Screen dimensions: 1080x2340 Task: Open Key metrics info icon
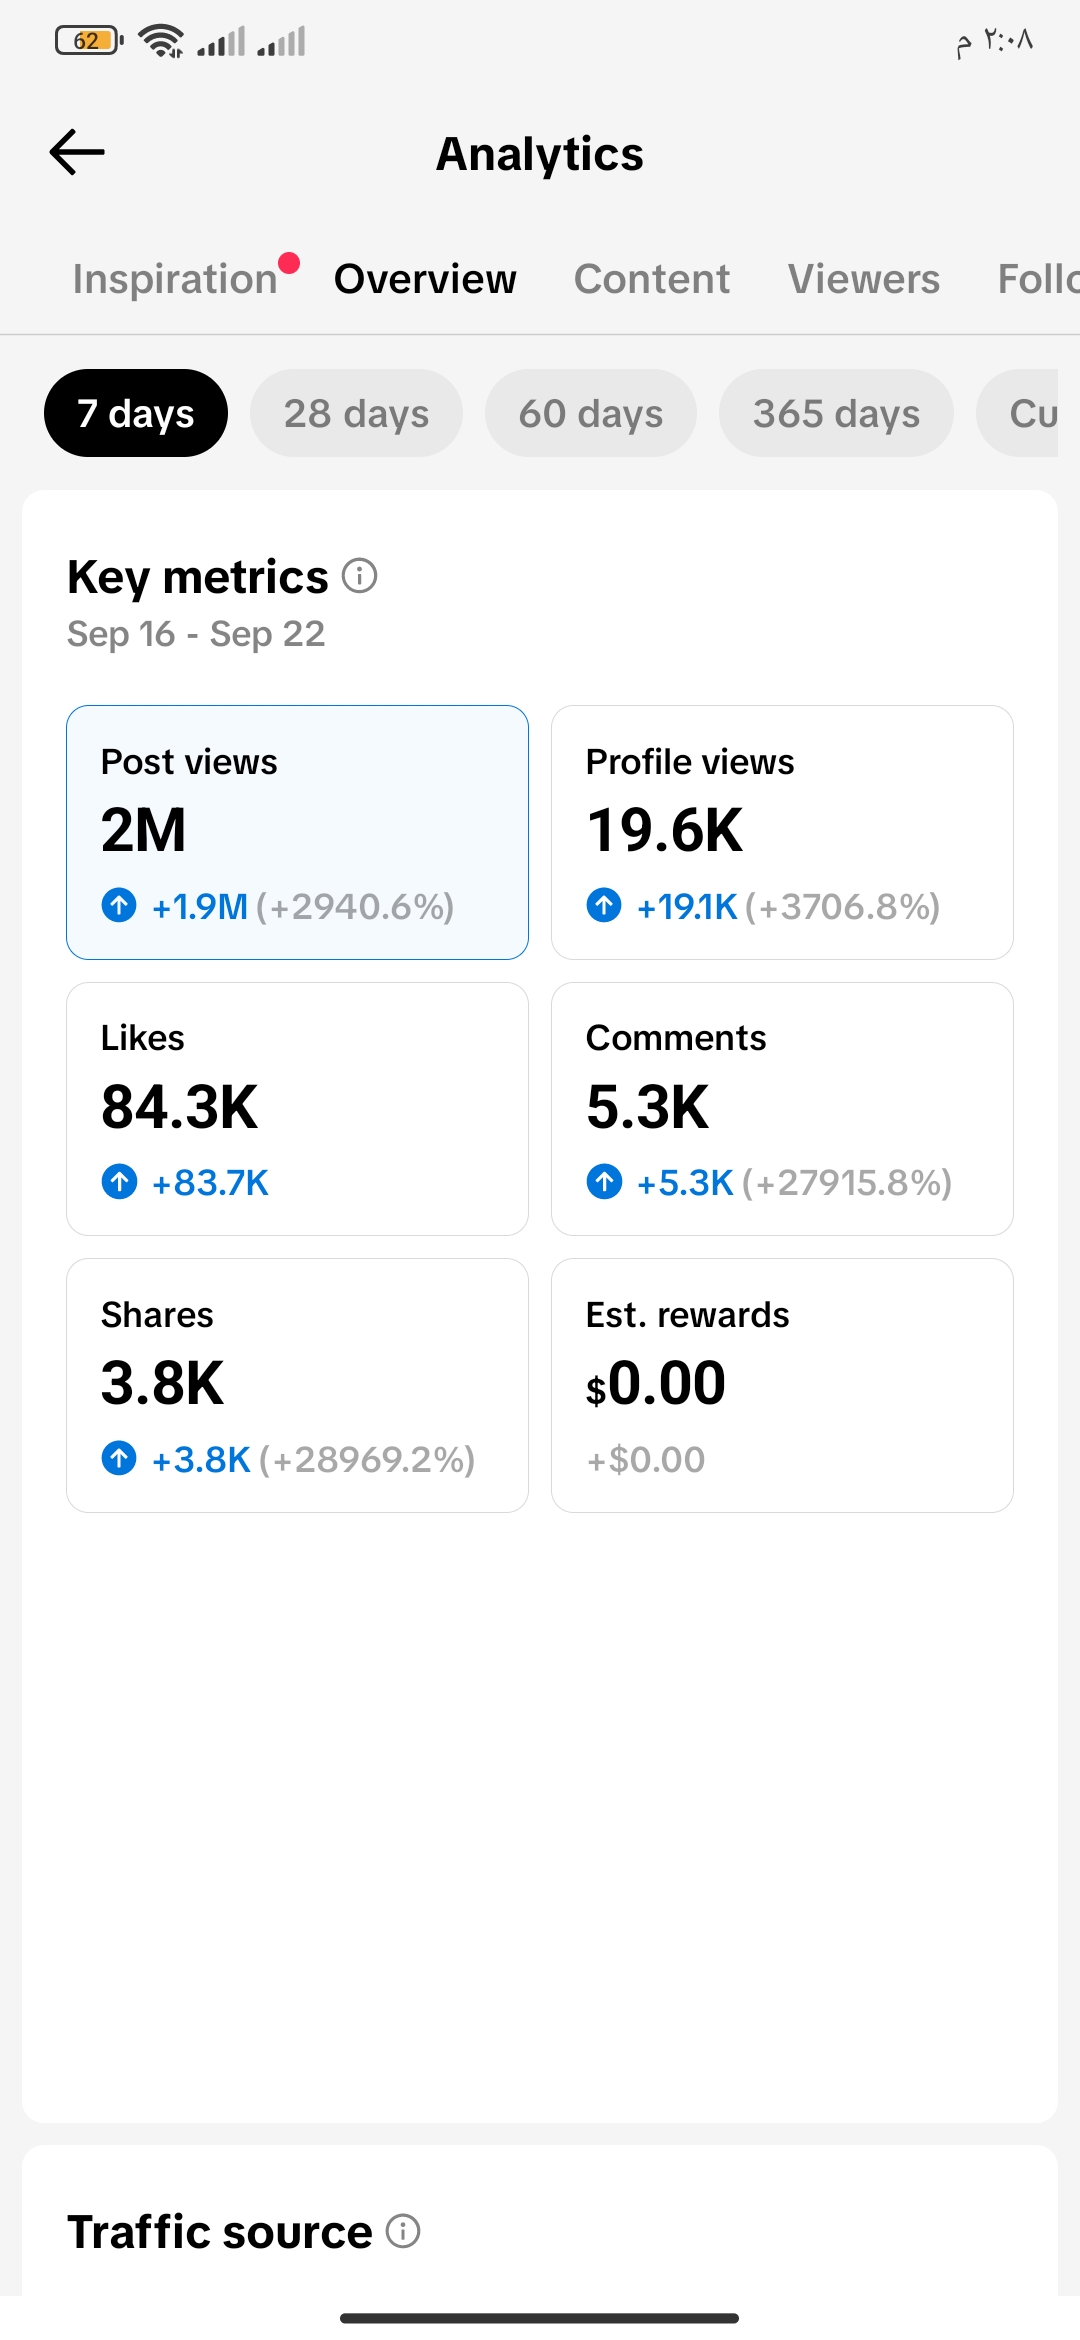click(x=360, y=576)
